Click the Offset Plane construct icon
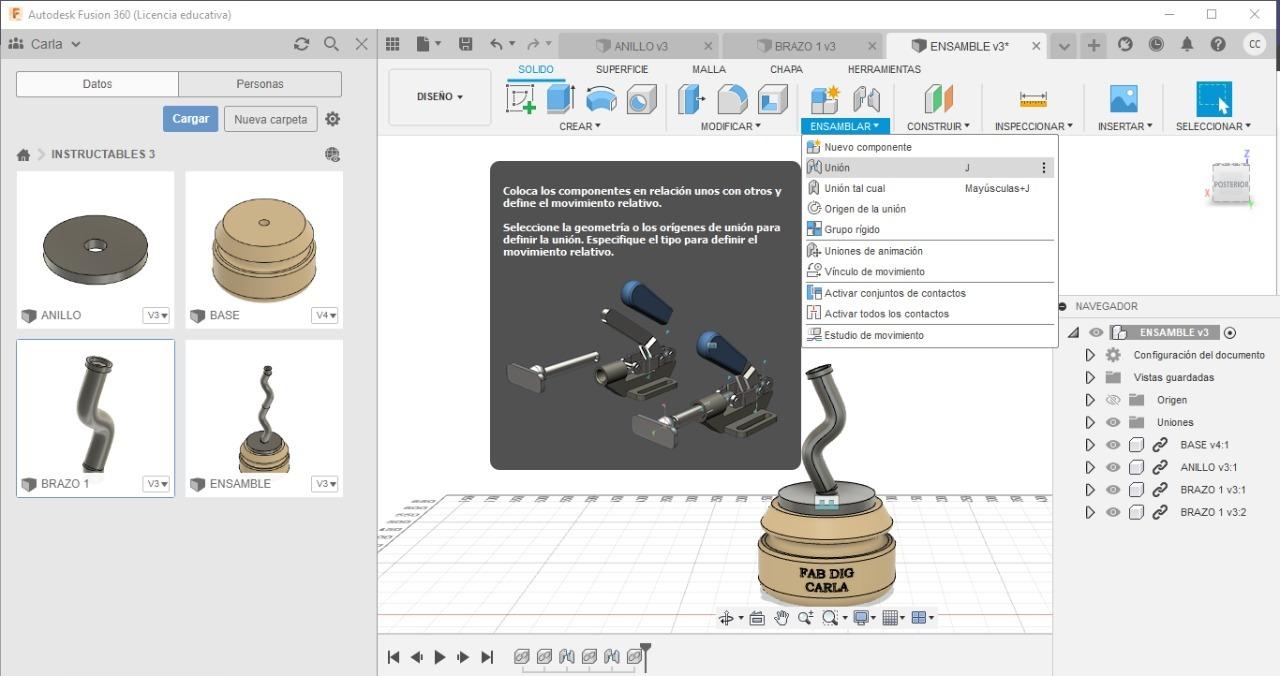The image size is (1280, 676). pos(938,99)
